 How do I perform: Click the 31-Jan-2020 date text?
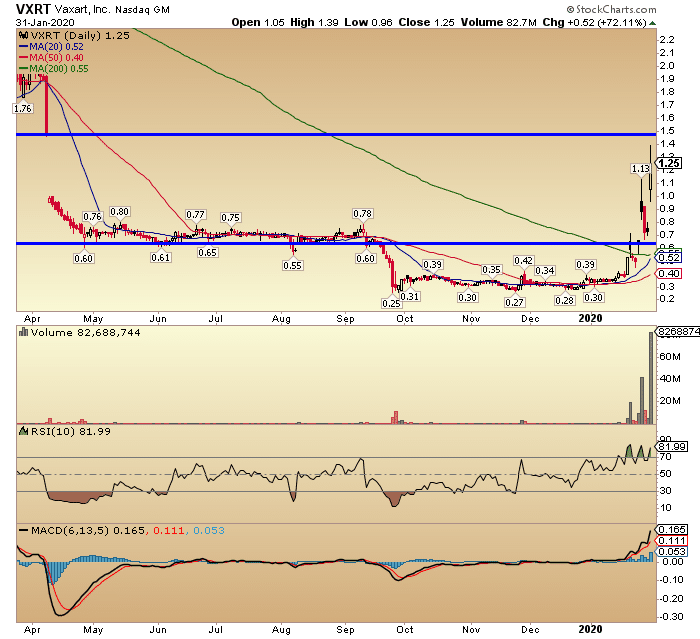click(x=45, y=23)
